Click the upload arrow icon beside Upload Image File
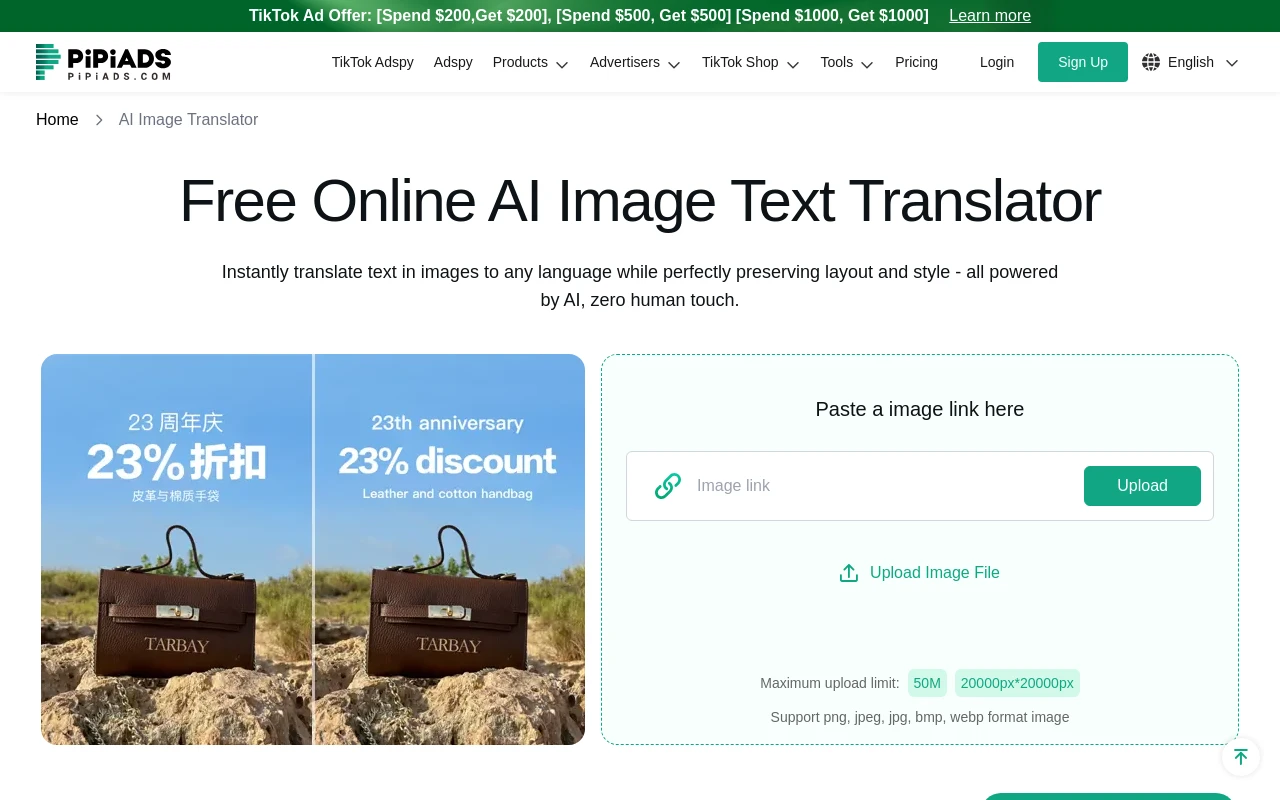Screen dimensions: 1280x800 [x=849, y=572]
